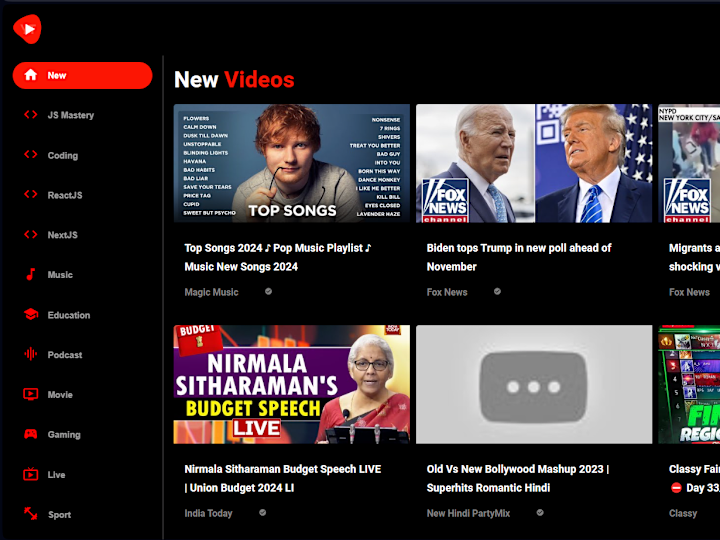Click the home icon in New button
This screenshot has height=540, width=720.
31,75
